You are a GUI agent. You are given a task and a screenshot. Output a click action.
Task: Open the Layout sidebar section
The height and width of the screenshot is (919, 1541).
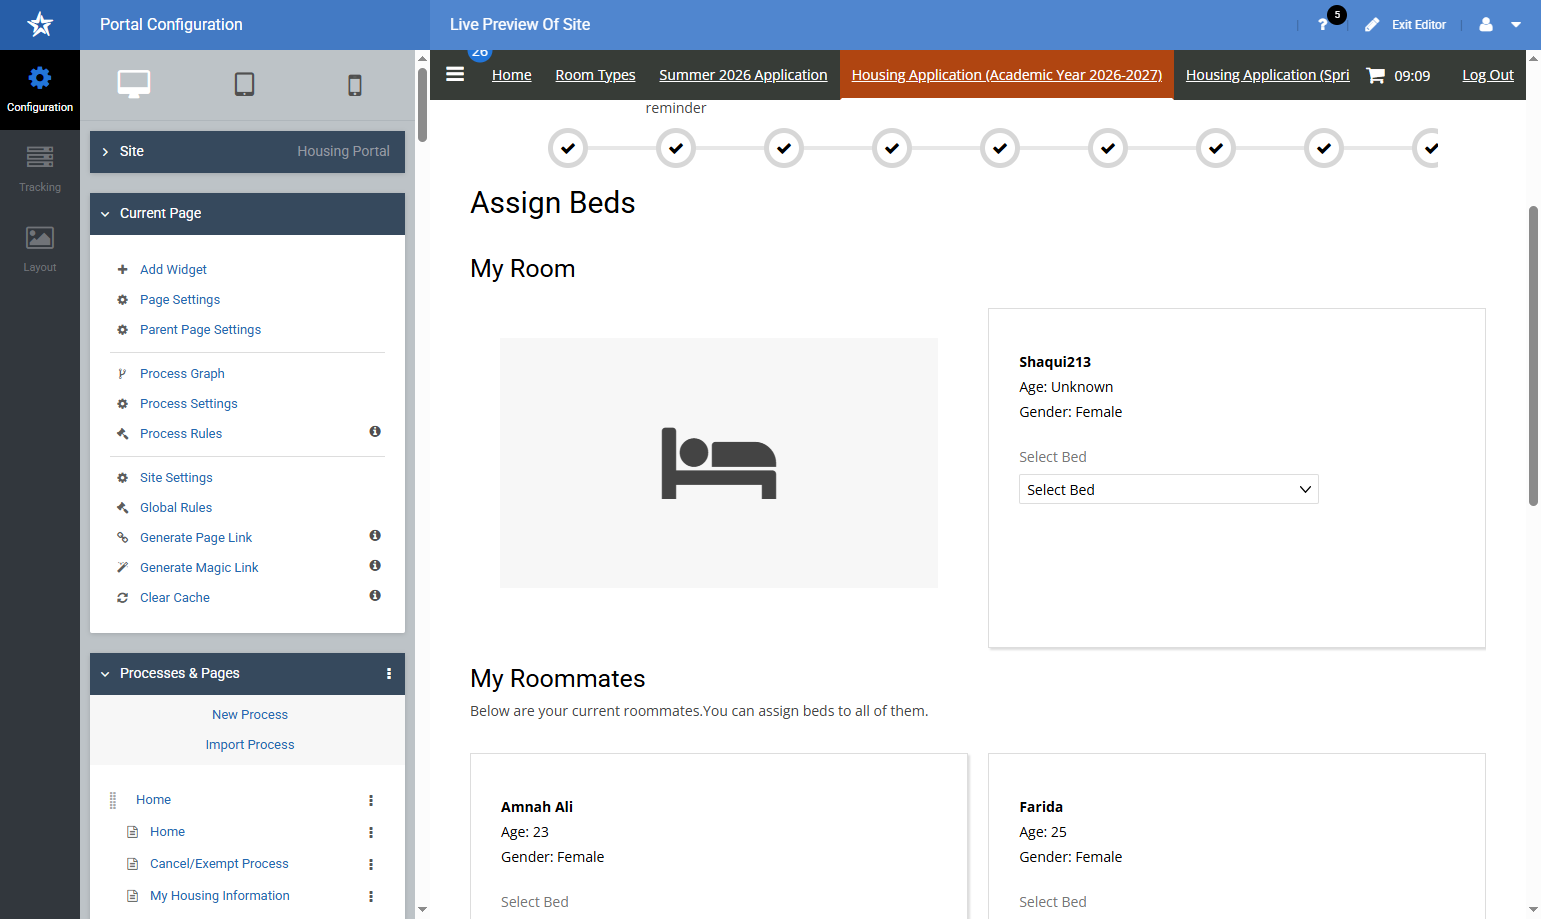point(40,250)
